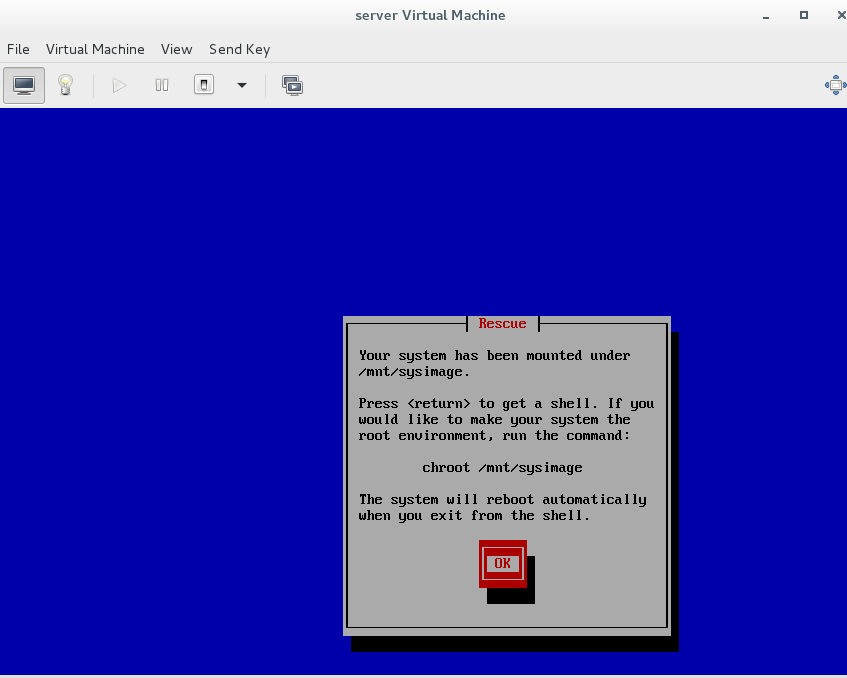
Task: Open the View menu
Action: 176,49
